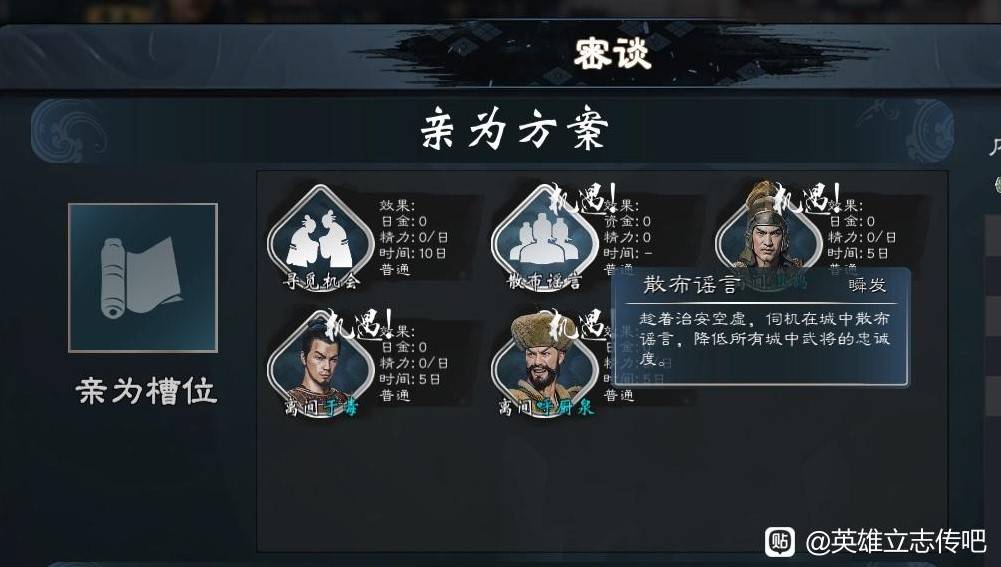The width and height of the screenshot is (1001, 567).
Task: Pick the 呼厨泉 fur-hat portrait
Action: (x=544, y=364)
